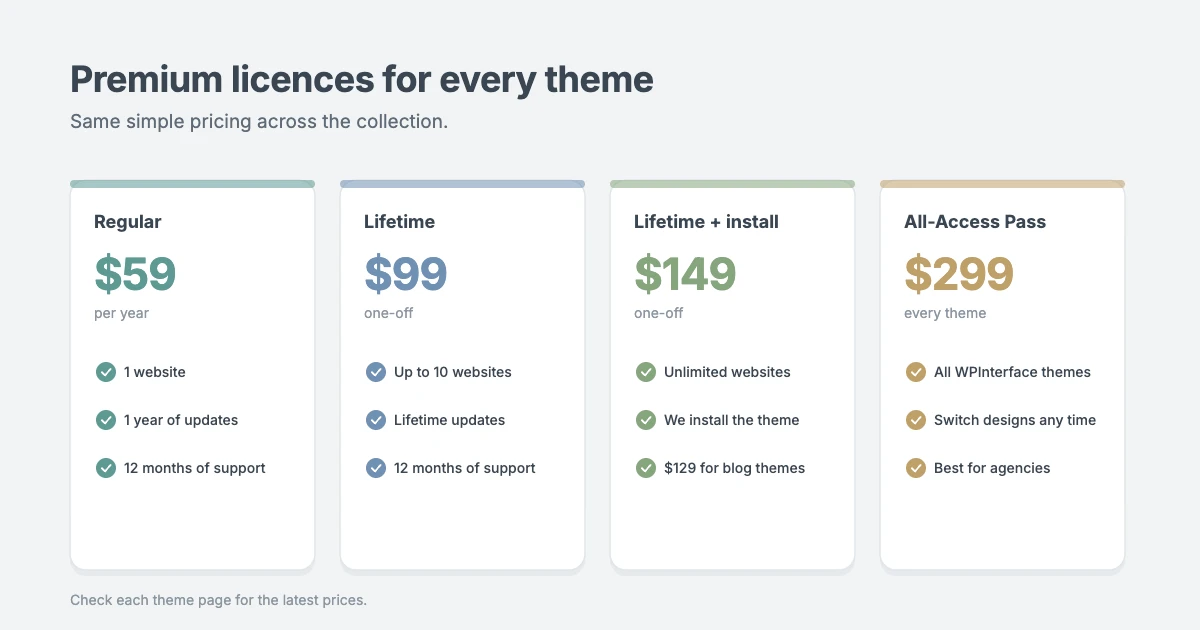
Task: Click the "1 website" feature text
Action: pyautogui.click(x=155, y=372)
